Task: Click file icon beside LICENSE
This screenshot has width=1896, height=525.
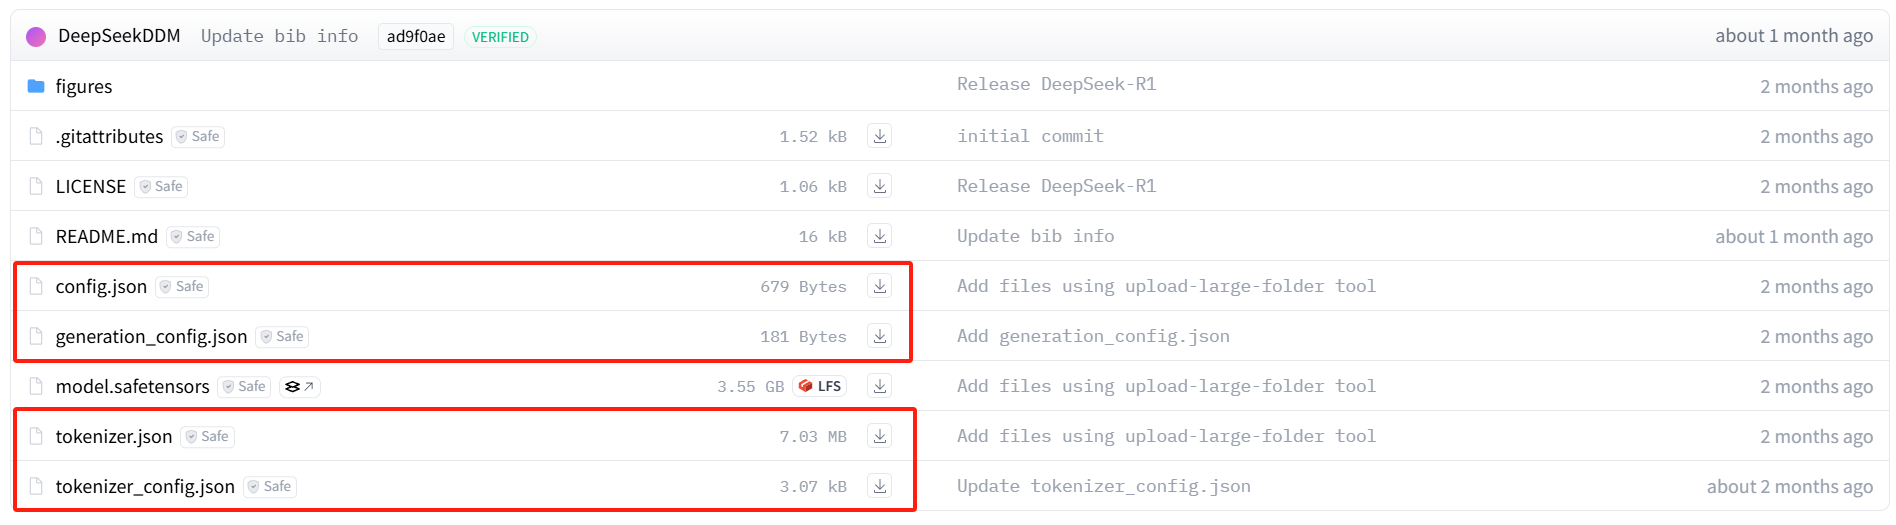Action: point(36,186)
